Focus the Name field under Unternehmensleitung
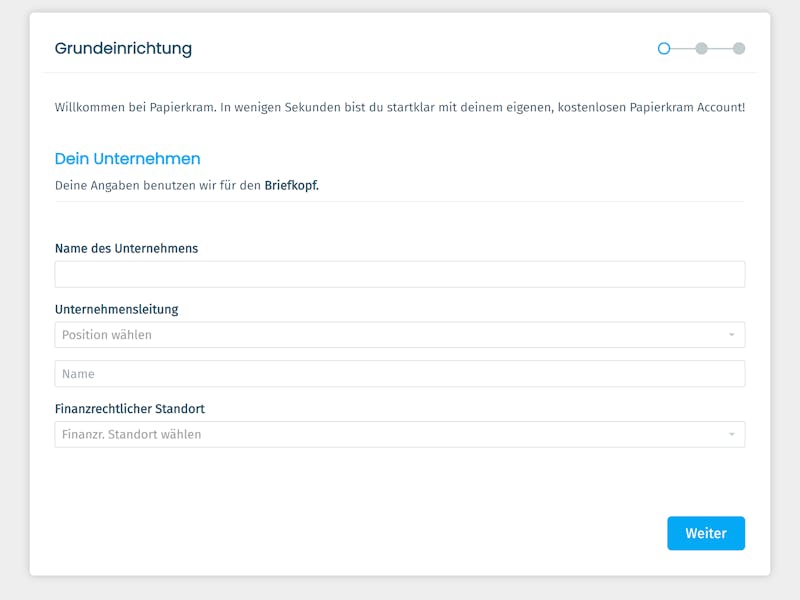 coord(399,373)
